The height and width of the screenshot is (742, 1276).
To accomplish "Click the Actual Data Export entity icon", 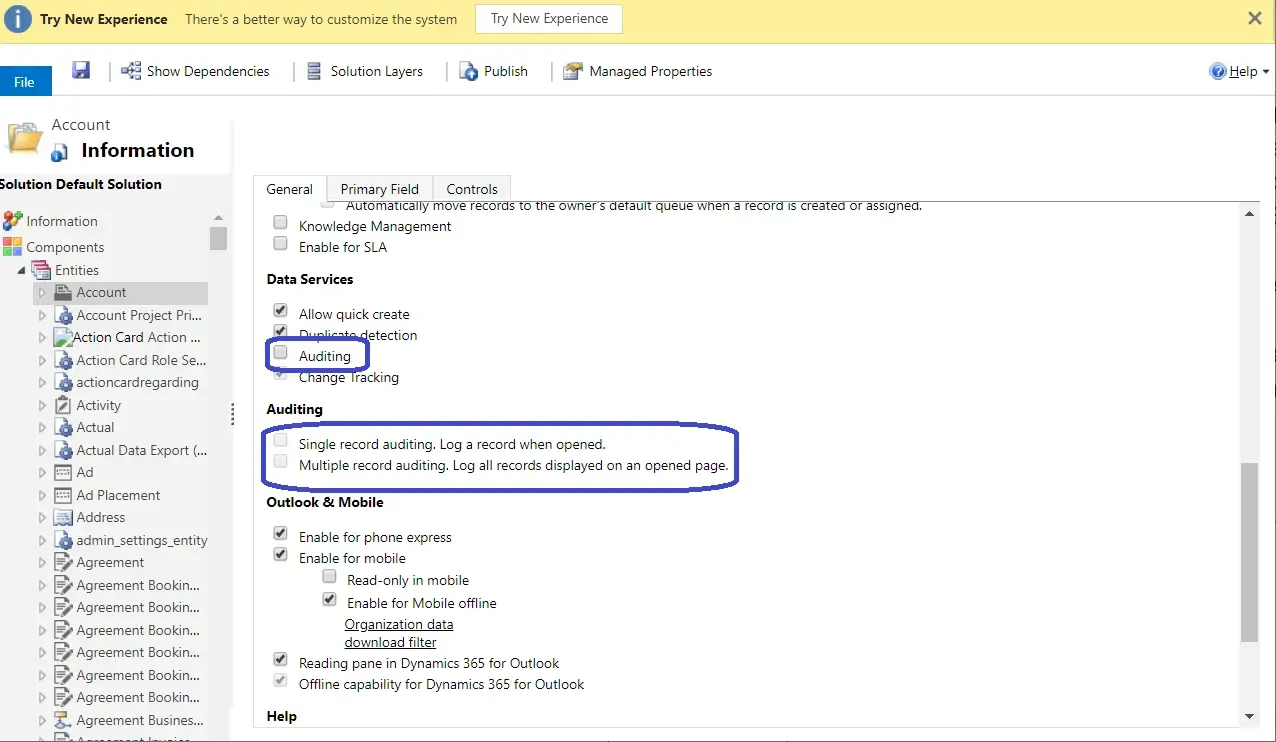I will coord(64,450).
